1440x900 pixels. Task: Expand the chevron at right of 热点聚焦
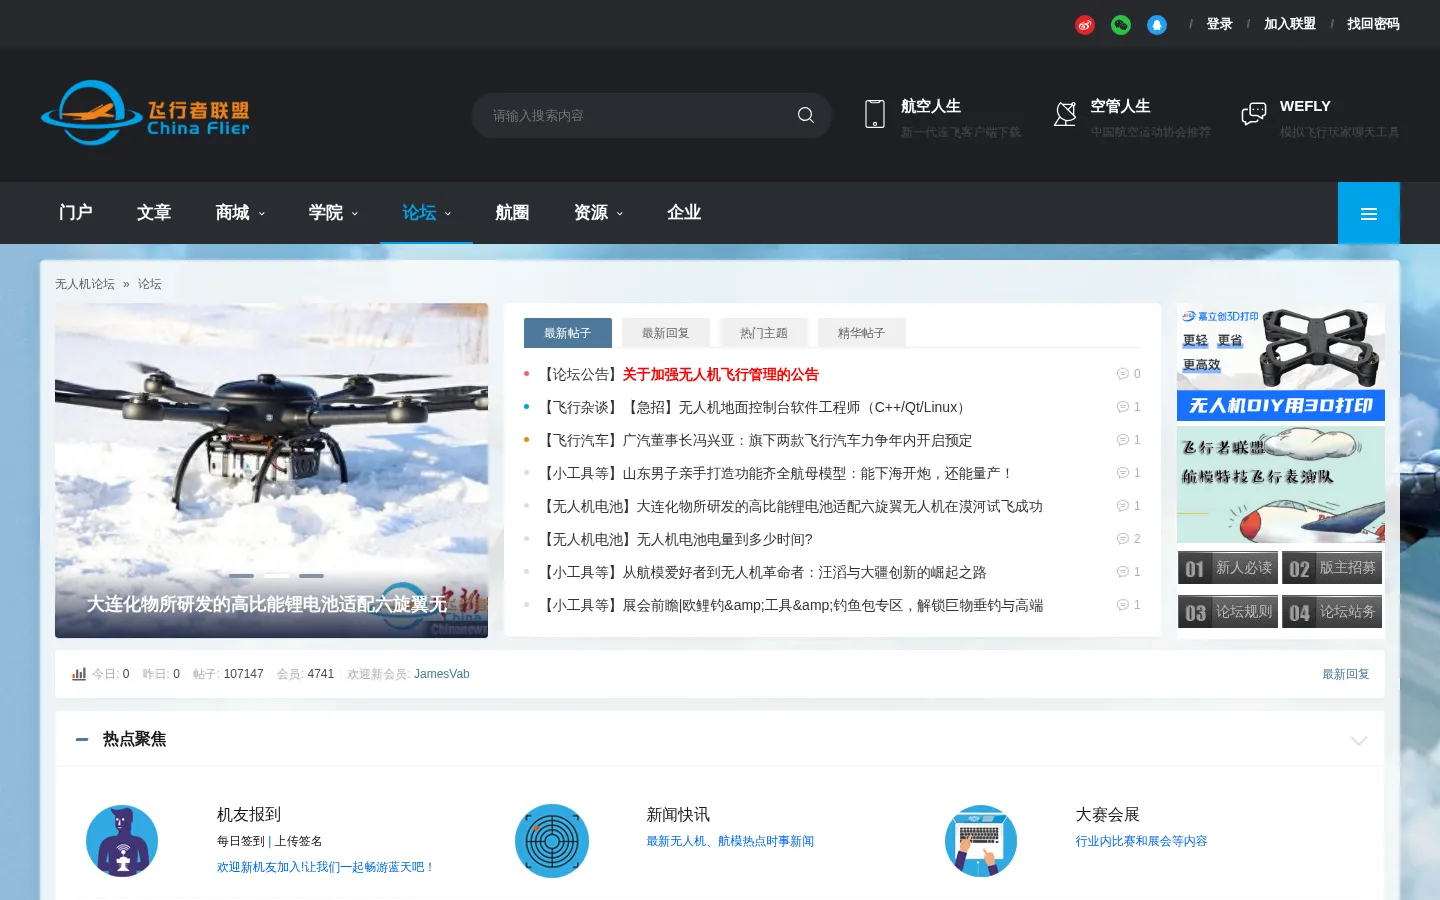[x=1359, y=741]
